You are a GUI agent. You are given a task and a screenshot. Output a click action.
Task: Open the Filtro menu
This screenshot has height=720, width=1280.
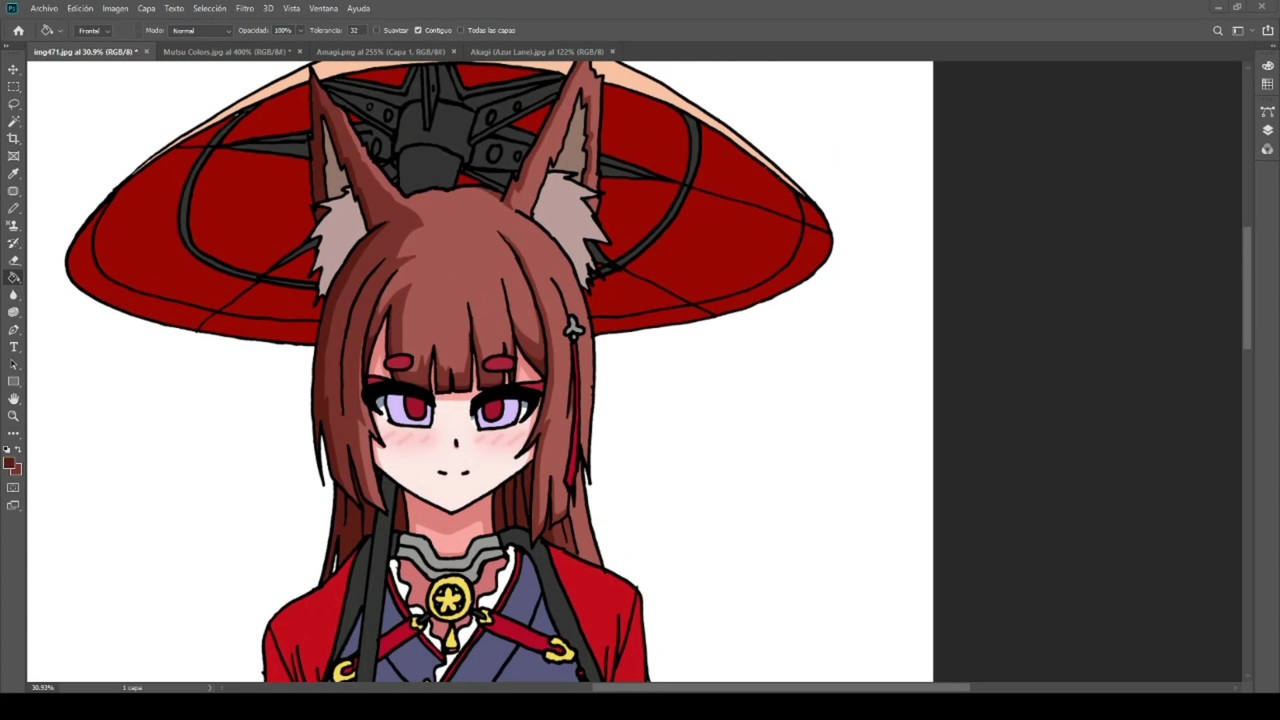pyautogui.click(x=244, y=8)
